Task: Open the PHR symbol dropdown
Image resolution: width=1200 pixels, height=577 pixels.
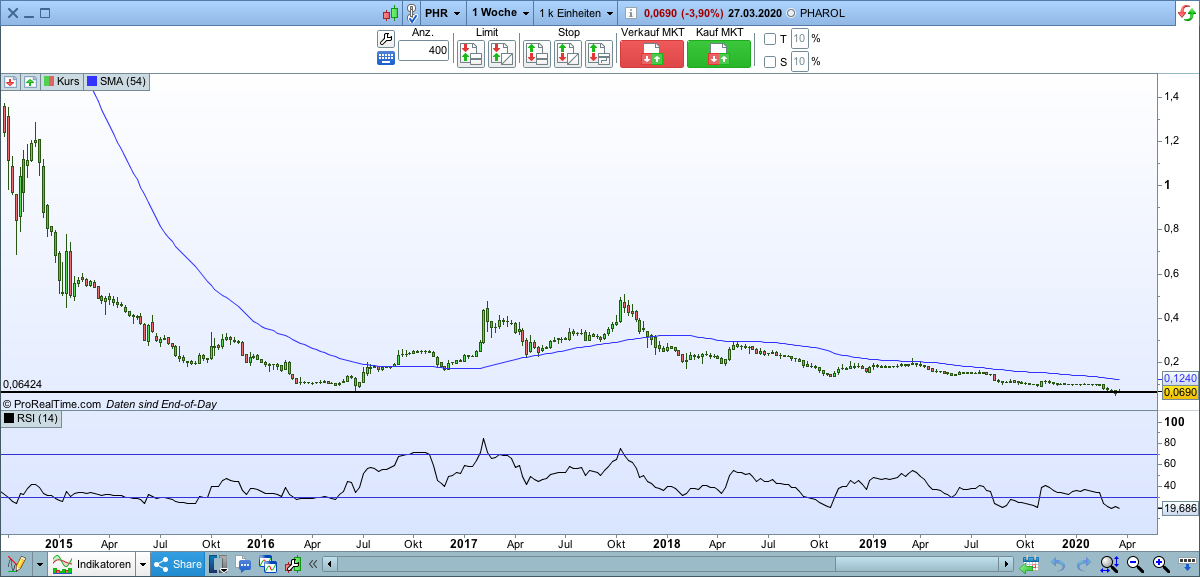Action: 444,13
